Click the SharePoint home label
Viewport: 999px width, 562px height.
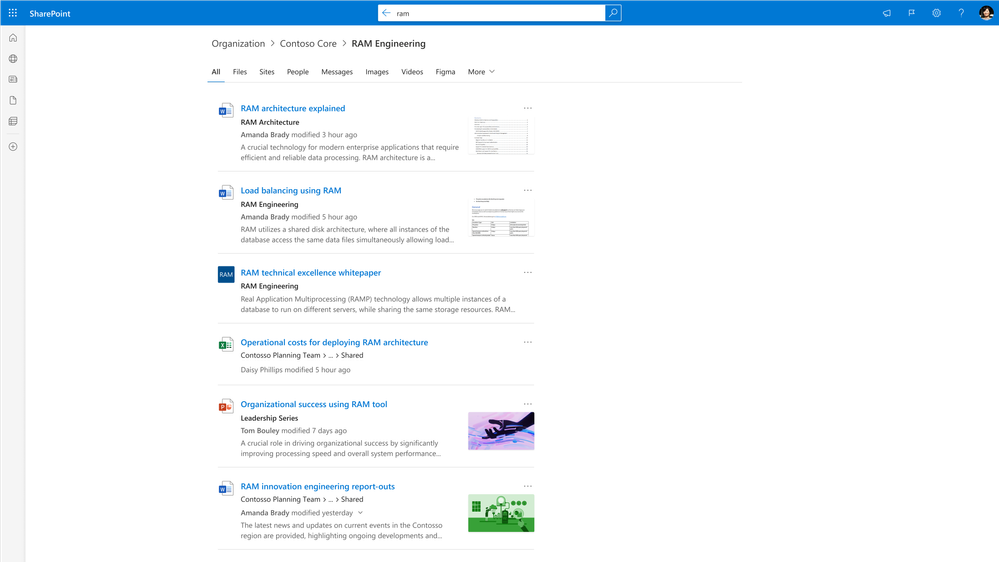(50, 13)
